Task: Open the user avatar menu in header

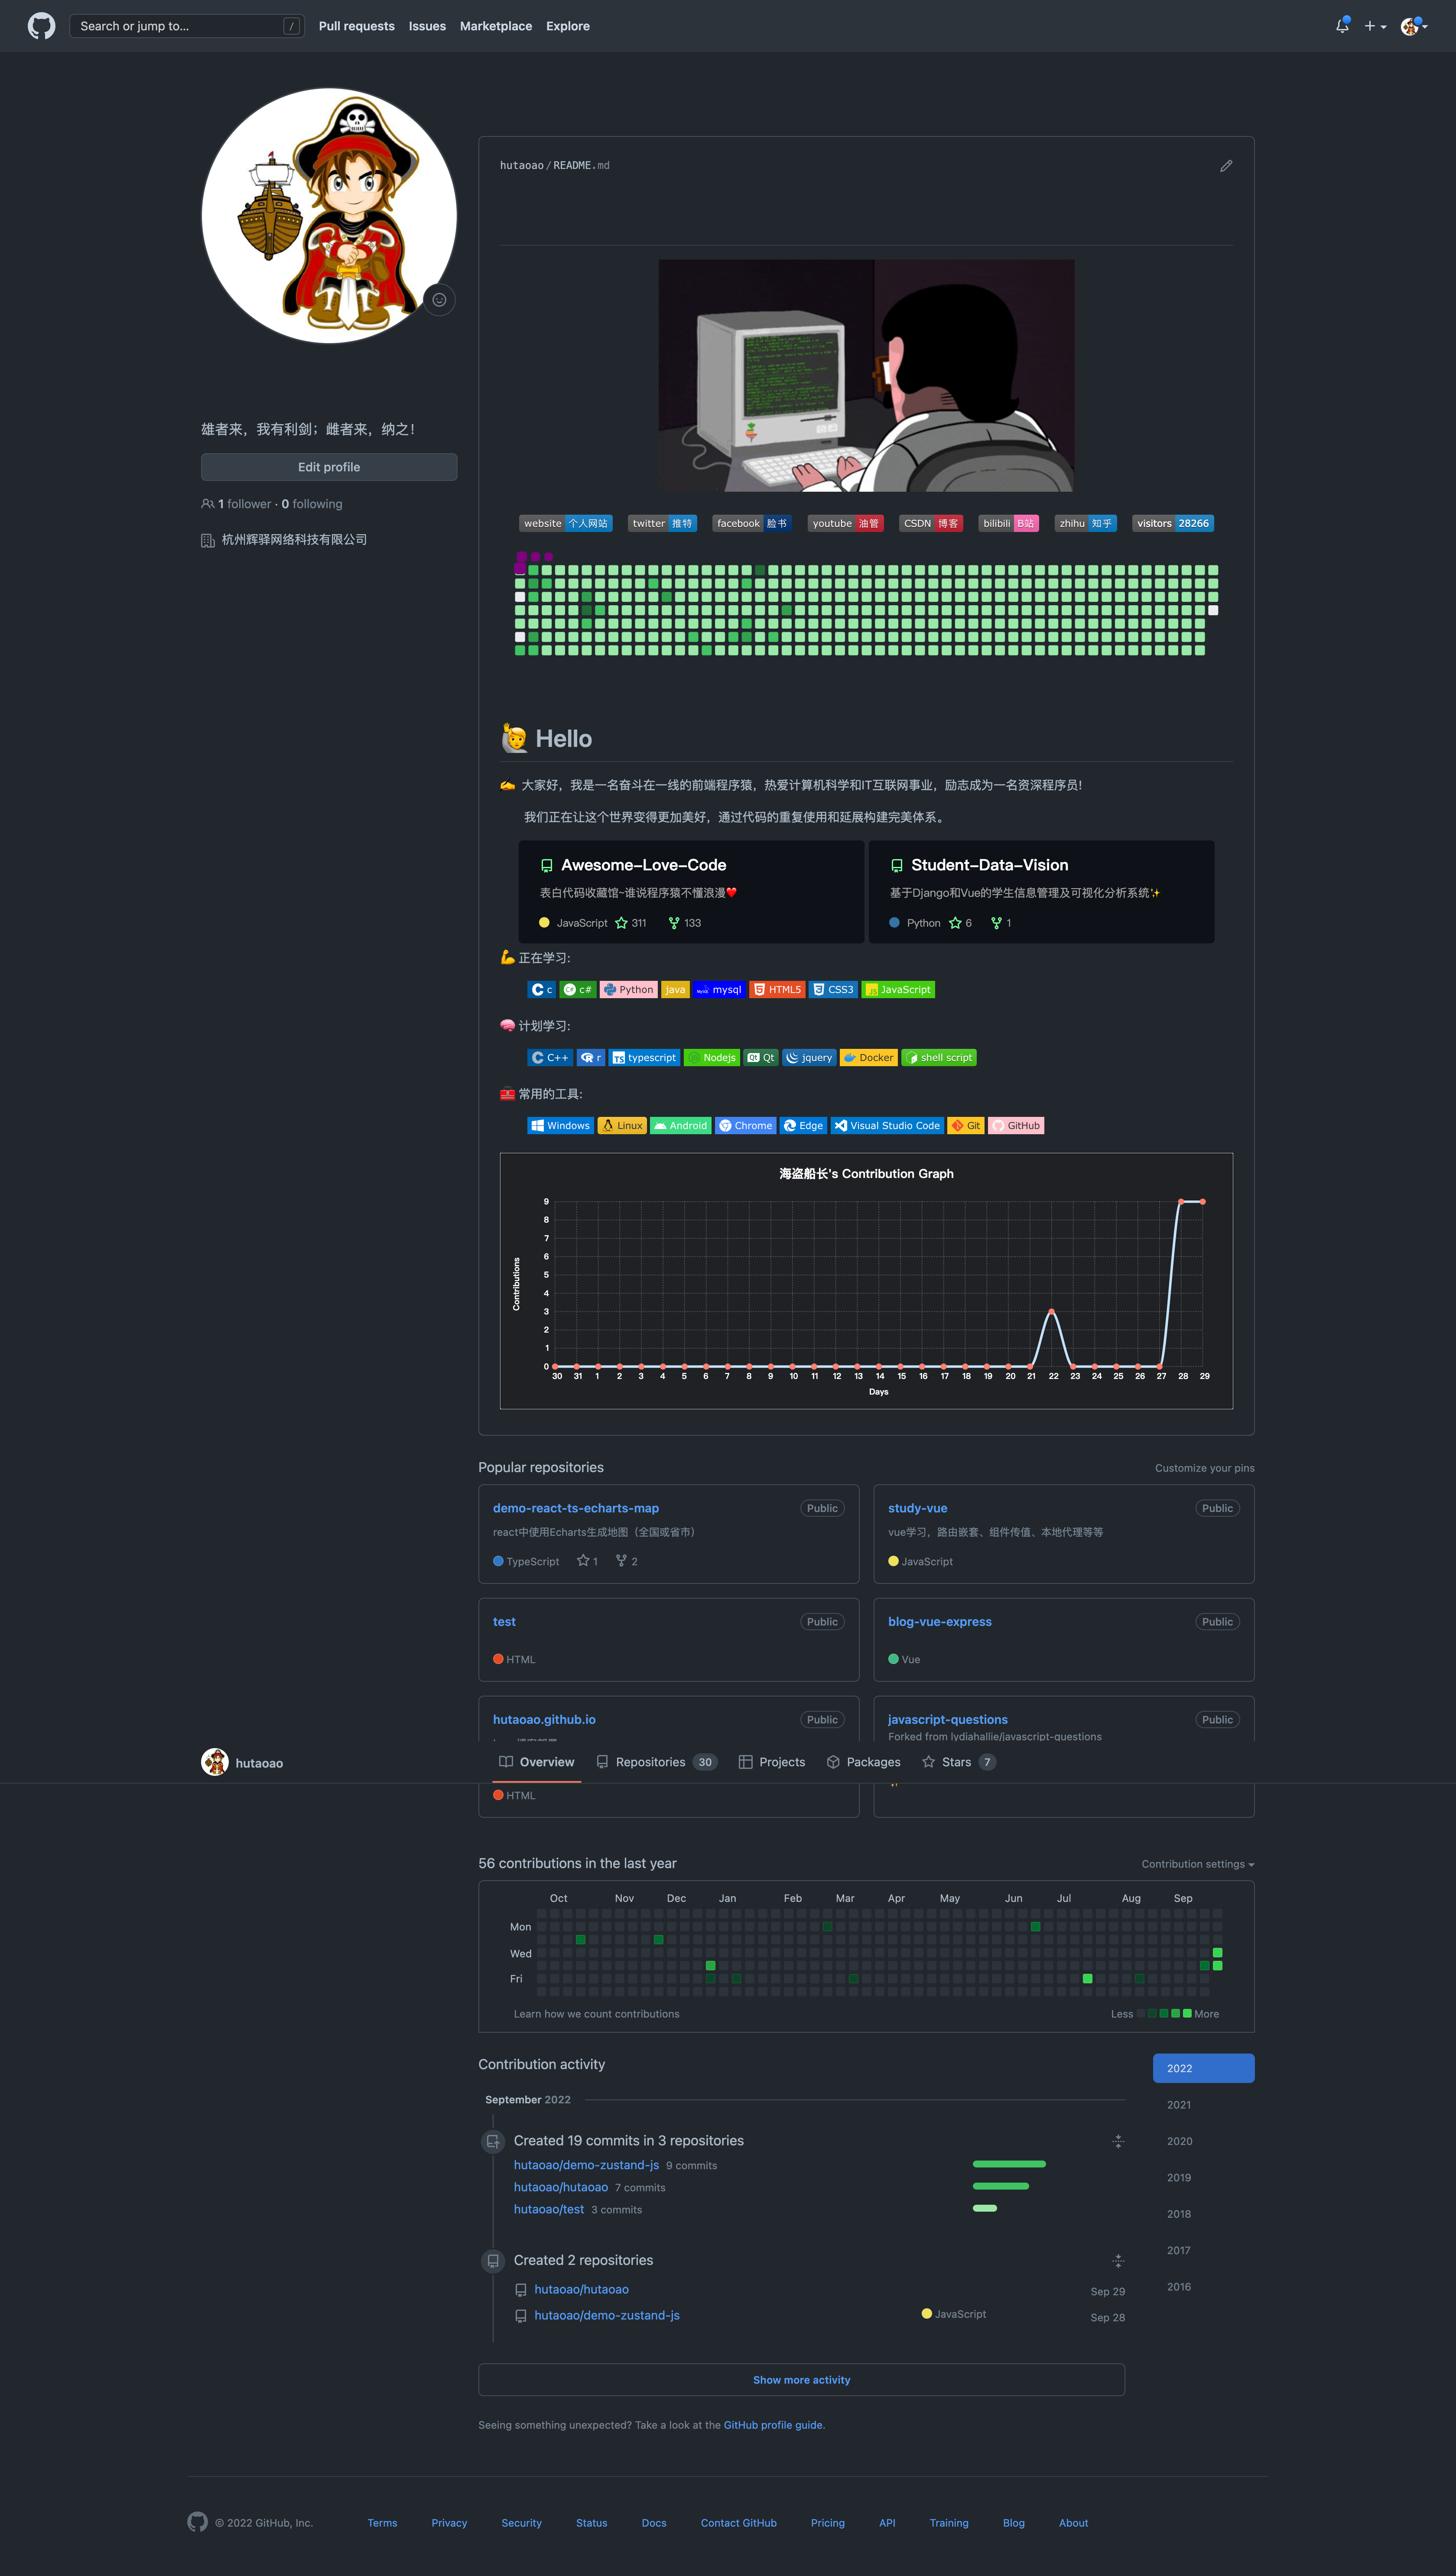Action: [x=1414, y=26]
